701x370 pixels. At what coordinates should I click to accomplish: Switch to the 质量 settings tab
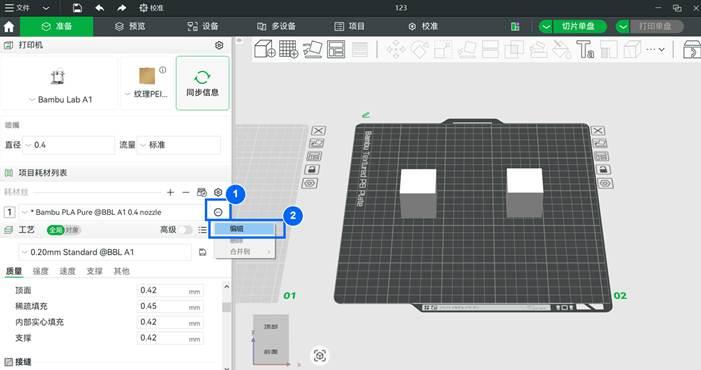click(13, 271)
